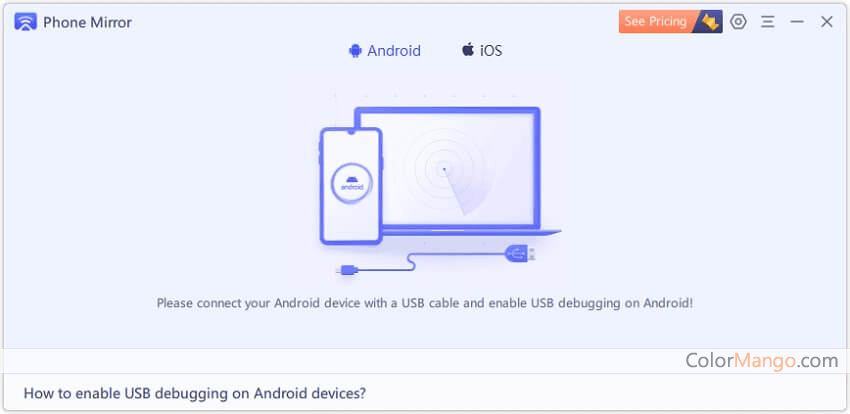850x414 pixels.
Task: Click the Phone Mirror app logo icon
Action: tap(25, 22)
